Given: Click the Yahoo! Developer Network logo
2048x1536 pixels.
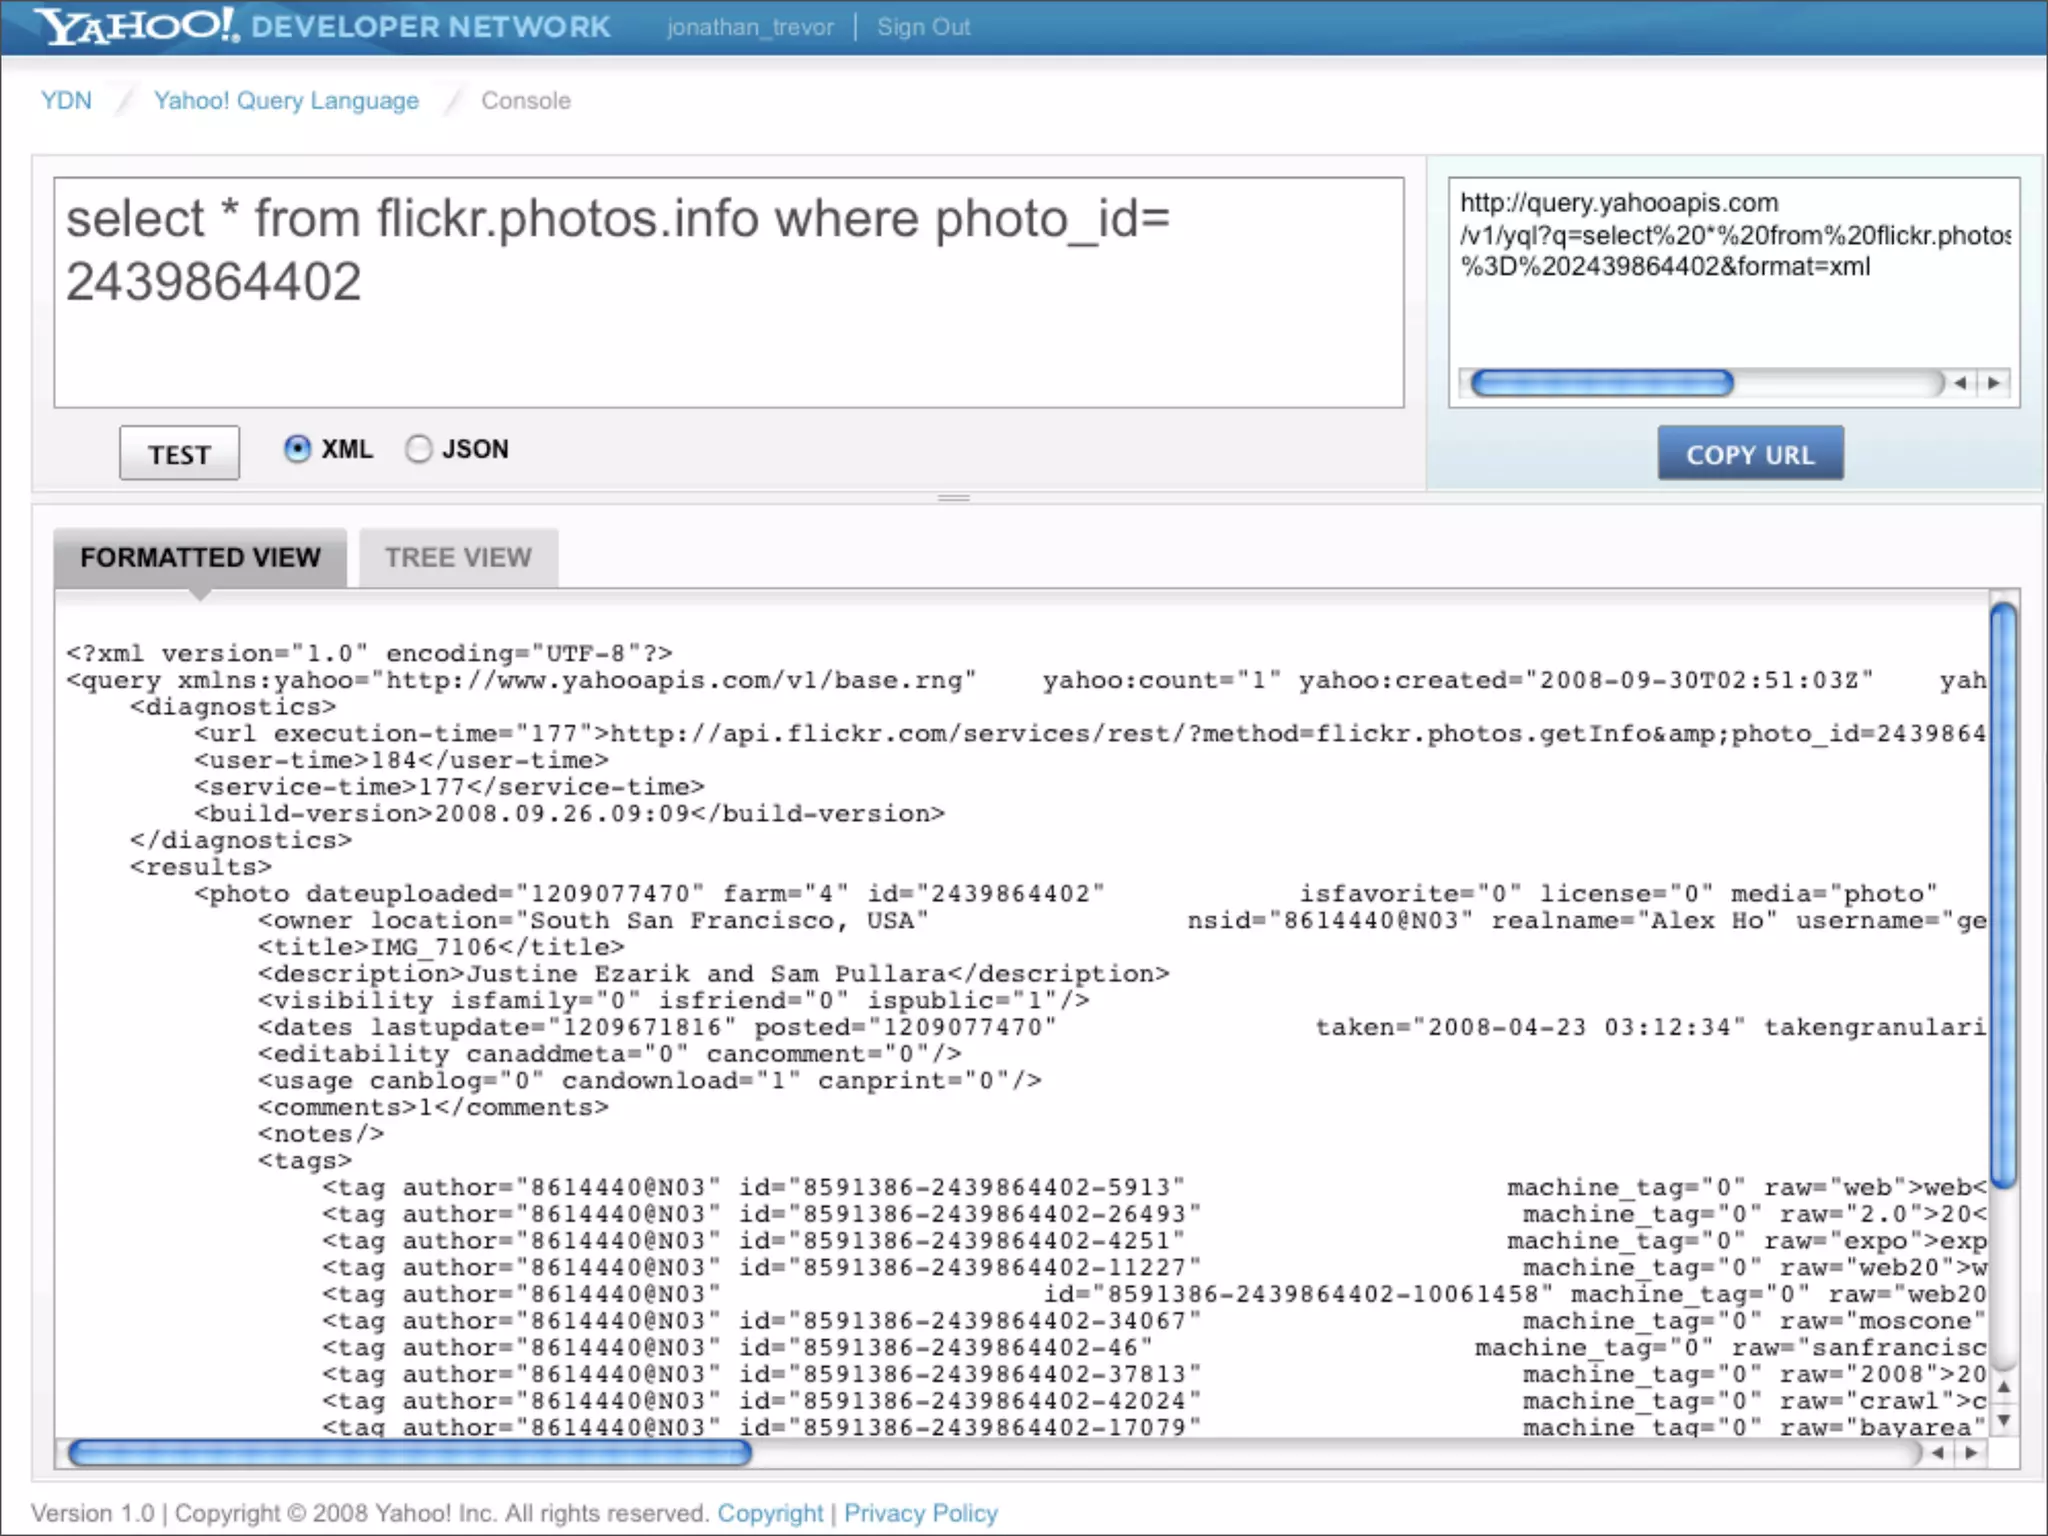Looking at the screenshot, I should [x=322, y=25].
